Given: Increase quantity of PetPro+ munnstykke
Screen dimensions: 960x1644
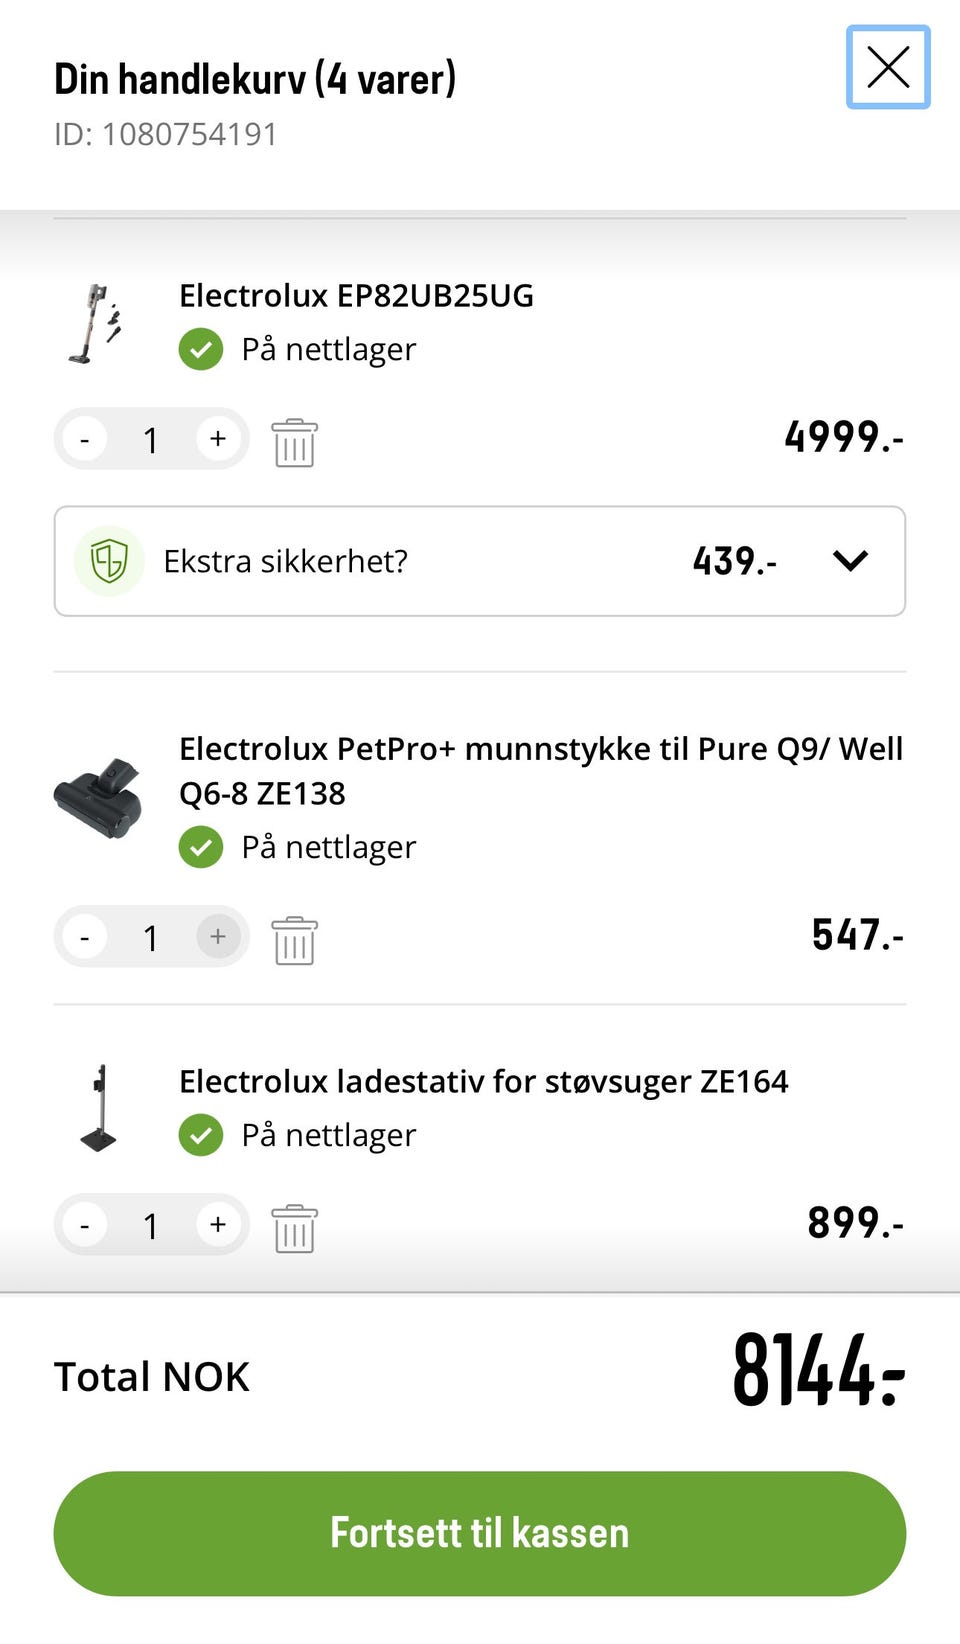Looking at the screenshot, I should pos(218,937).
